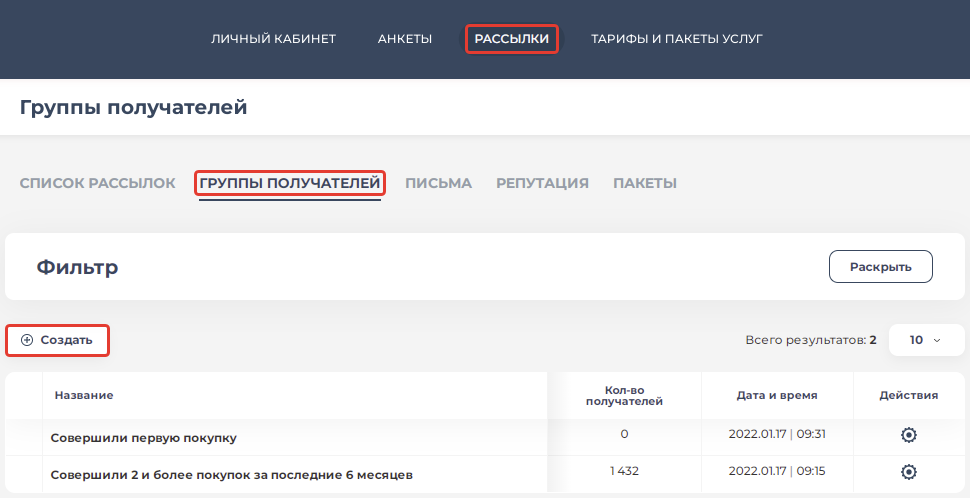The image size is (970, 498).
Task: Go to Анкеты in the top menu
Action: [x=405, y=39]
